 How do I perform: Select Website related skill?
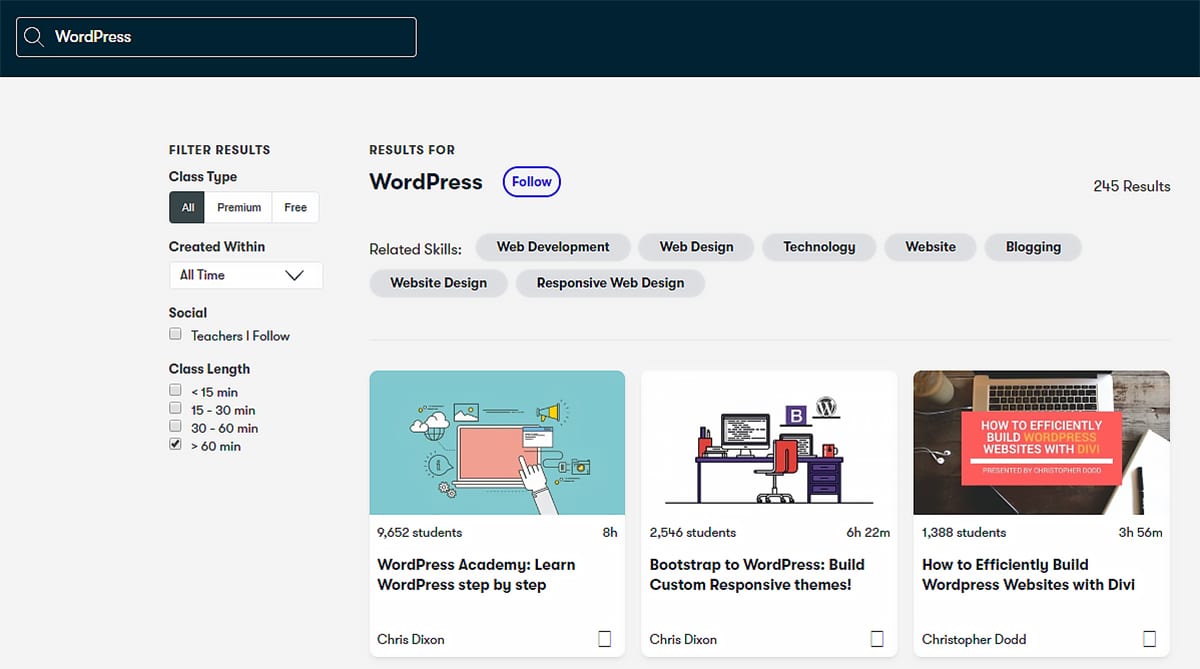tap(930, 247)
